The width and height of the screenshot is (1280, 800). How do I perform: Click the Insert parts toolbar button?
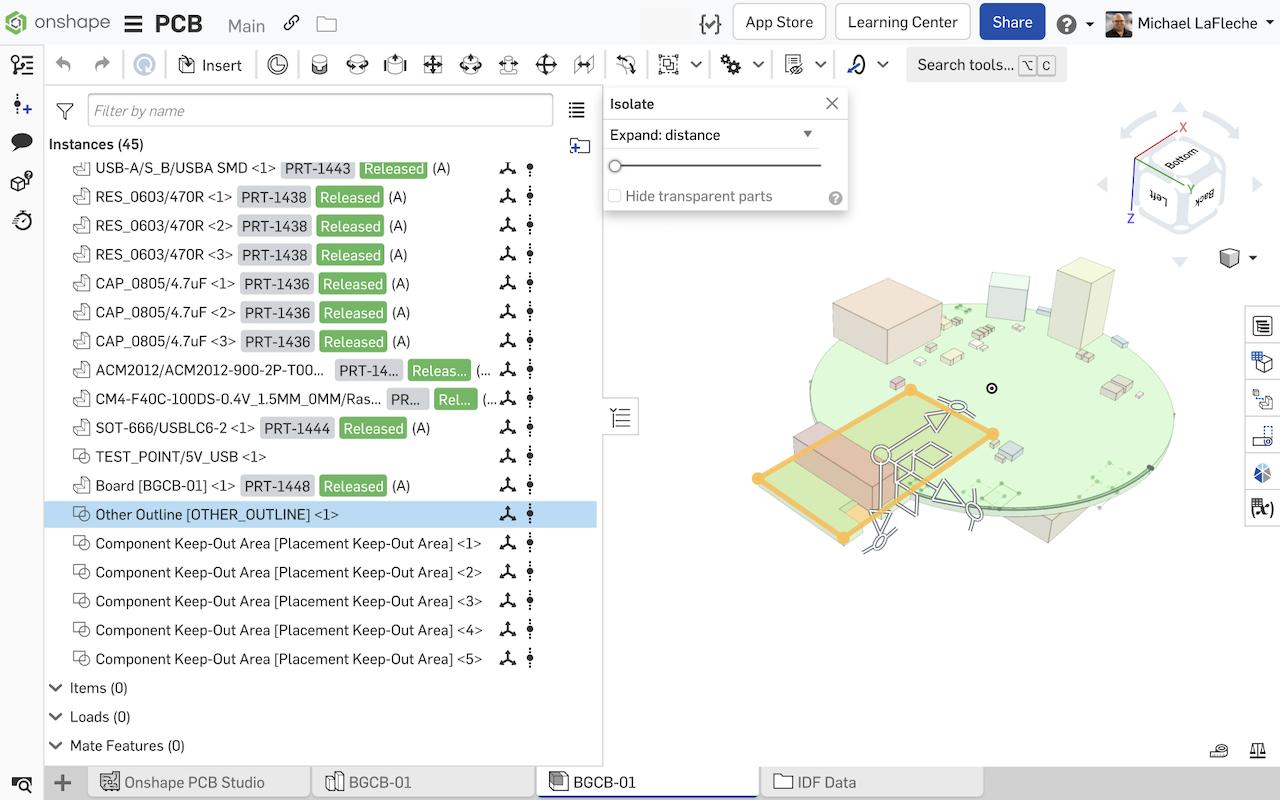coord(210,65)
